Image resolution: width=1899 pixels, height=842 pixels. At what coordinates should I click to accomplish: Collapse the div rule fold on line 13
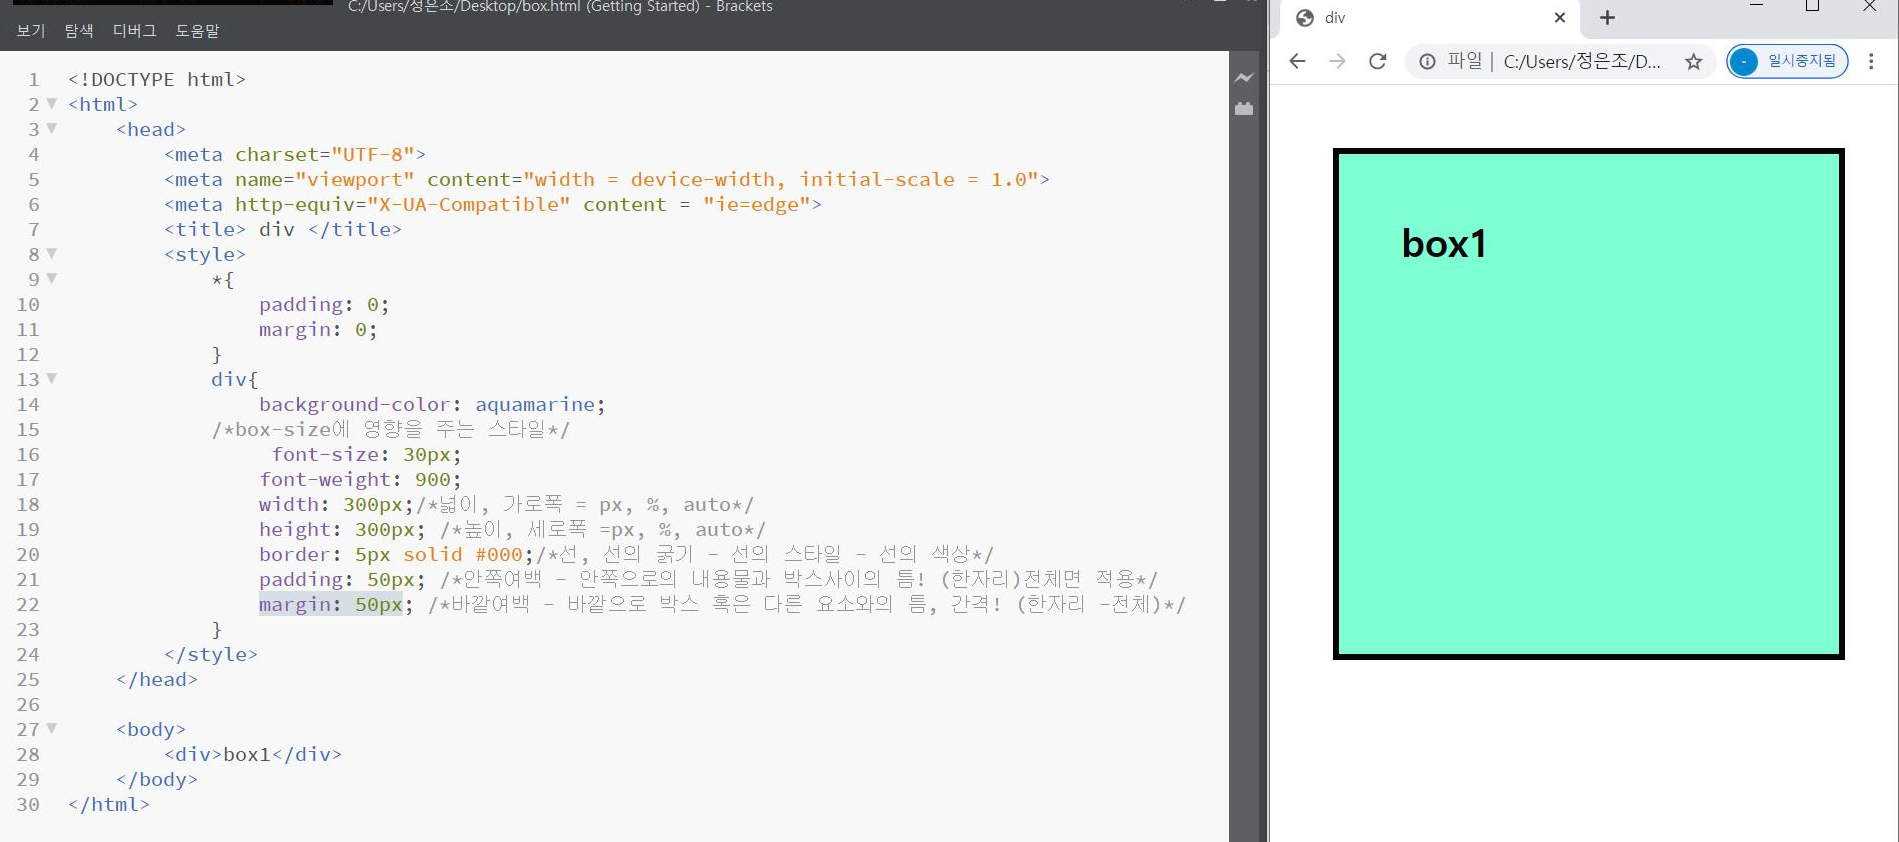(x=51, y=378)
